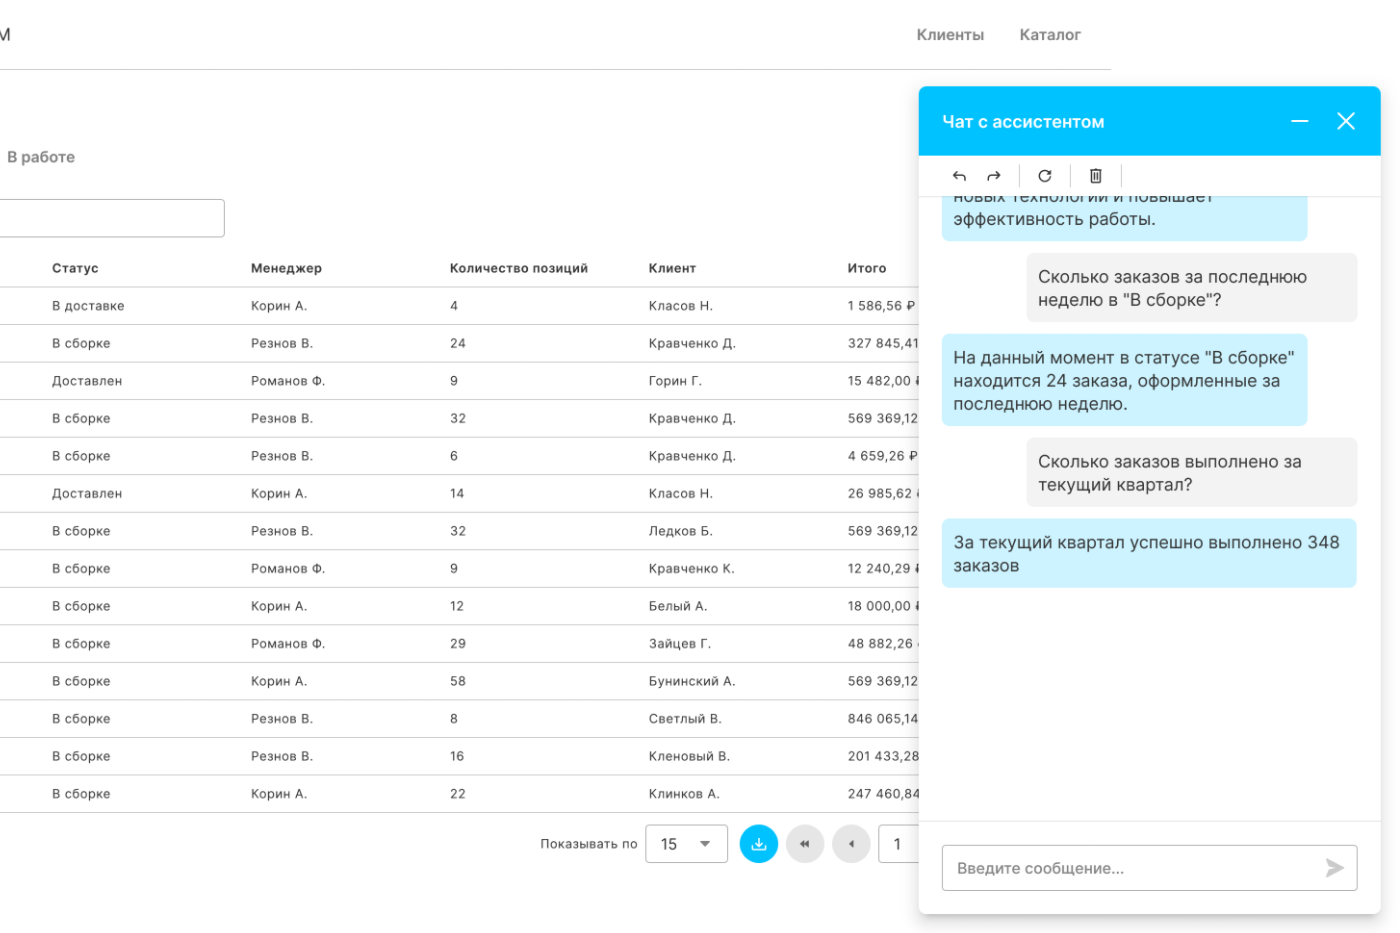Go to previous page button
This screenshot has width=1400, height=933.
(x=851, y=844)
